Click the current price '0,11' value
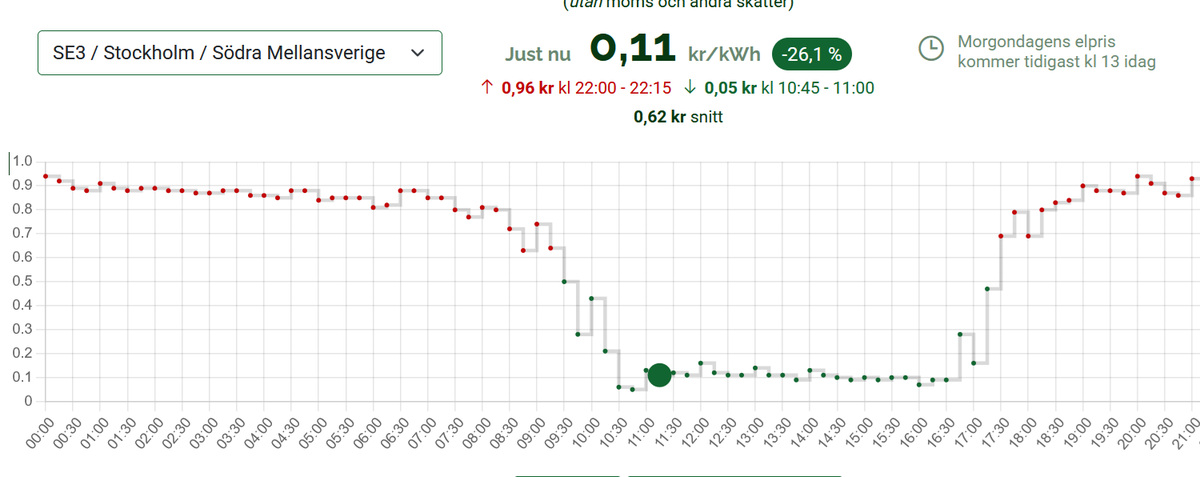The height and width of the screenshot is (477, 1200). [634, 48]
